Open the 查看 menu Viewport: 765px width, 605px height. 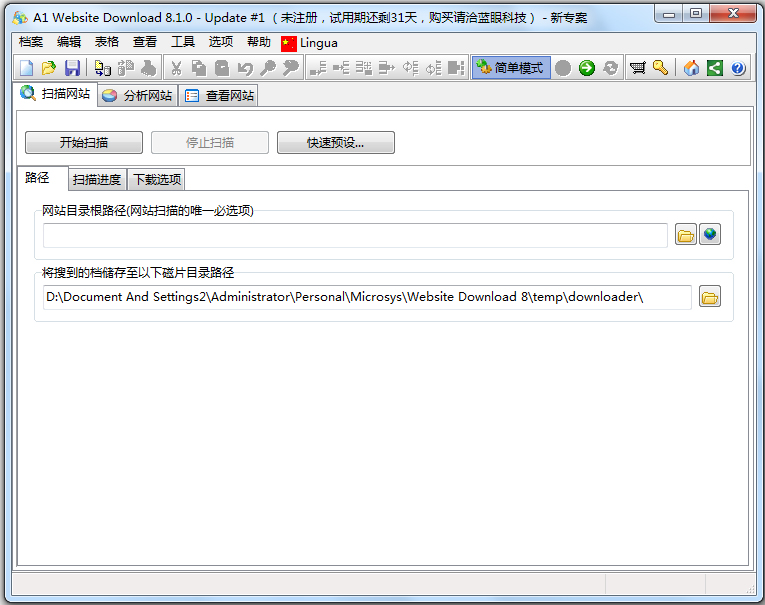pos(145,42)
